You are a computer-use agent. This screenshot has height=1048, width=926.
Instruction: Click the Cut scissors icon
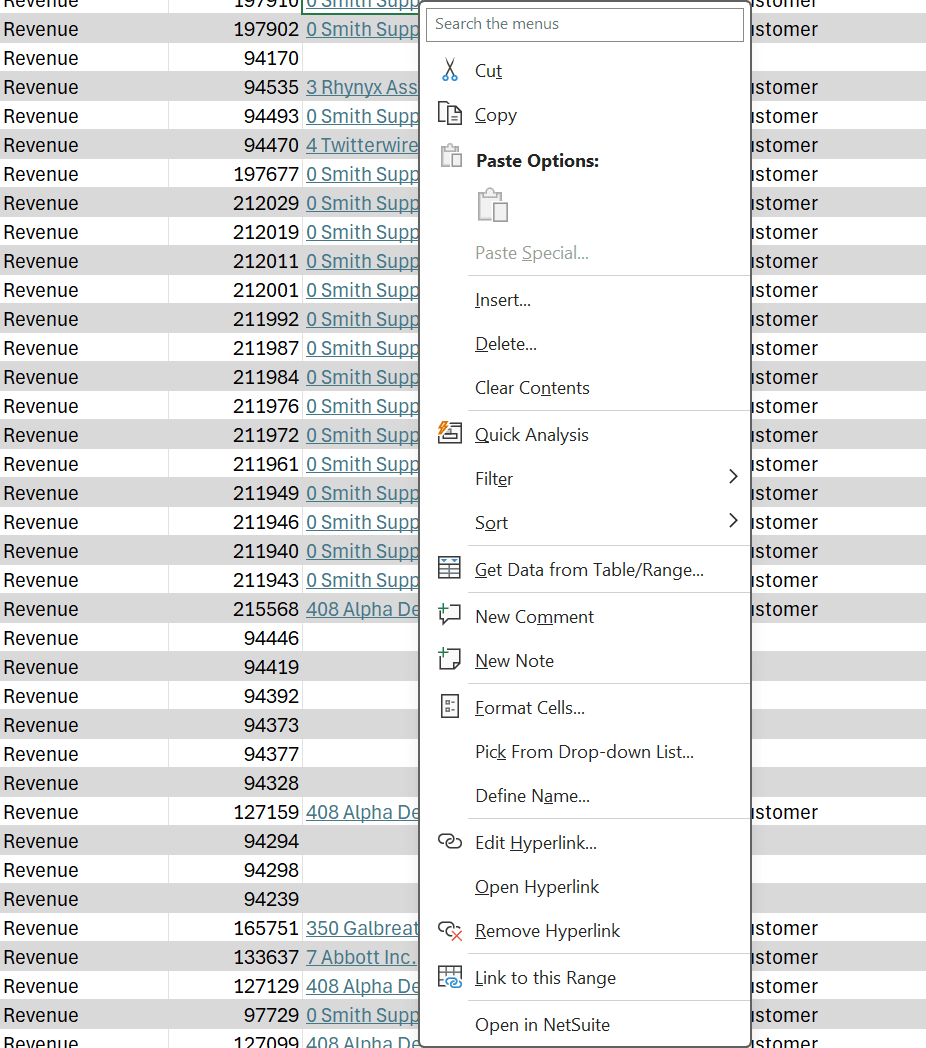tap(450, 70)
